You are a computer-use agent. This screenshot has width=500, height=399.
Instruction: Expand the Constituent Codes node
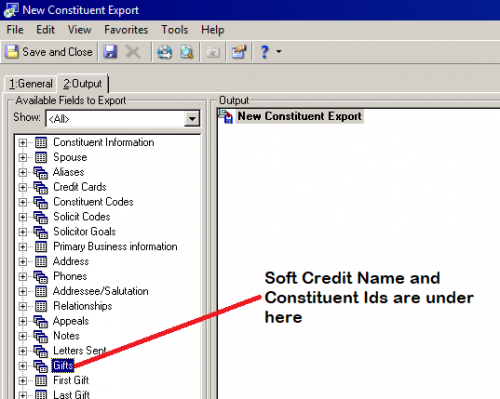tap(22, 202)
